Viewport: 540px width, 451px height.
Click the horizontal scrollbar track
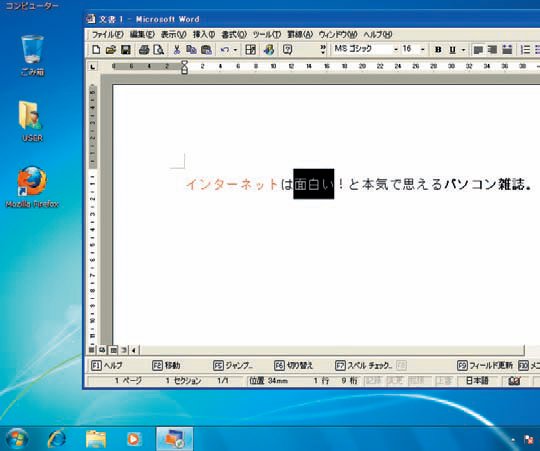tap(332, 350)
